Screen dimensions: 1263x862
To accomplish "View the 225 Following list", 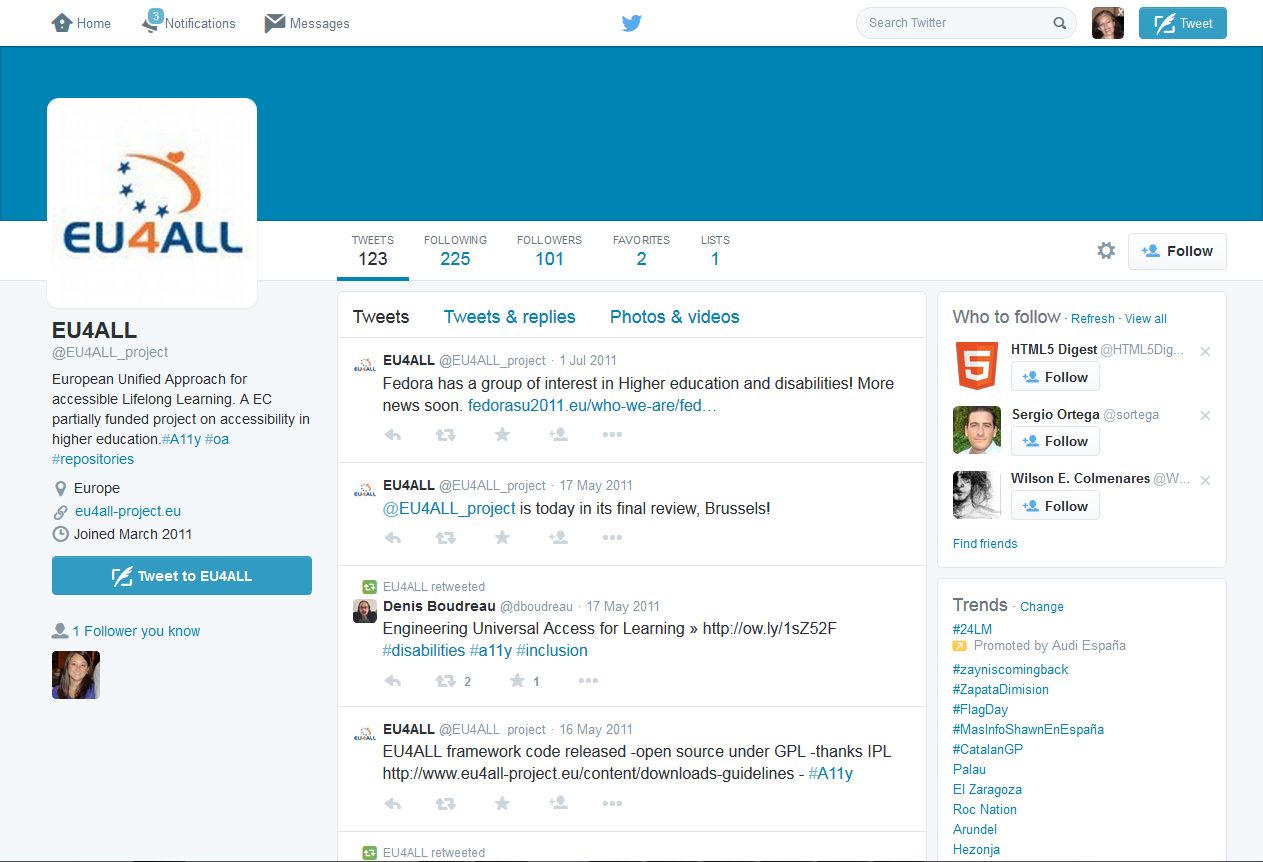I will point(455,250).
